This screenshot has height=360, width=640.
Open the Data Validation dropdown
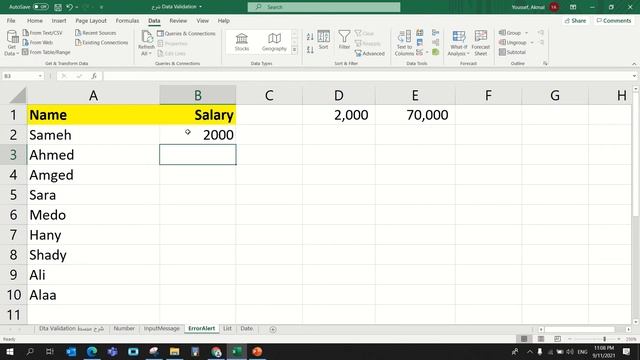pyautogui.click(x=427, y=52)
